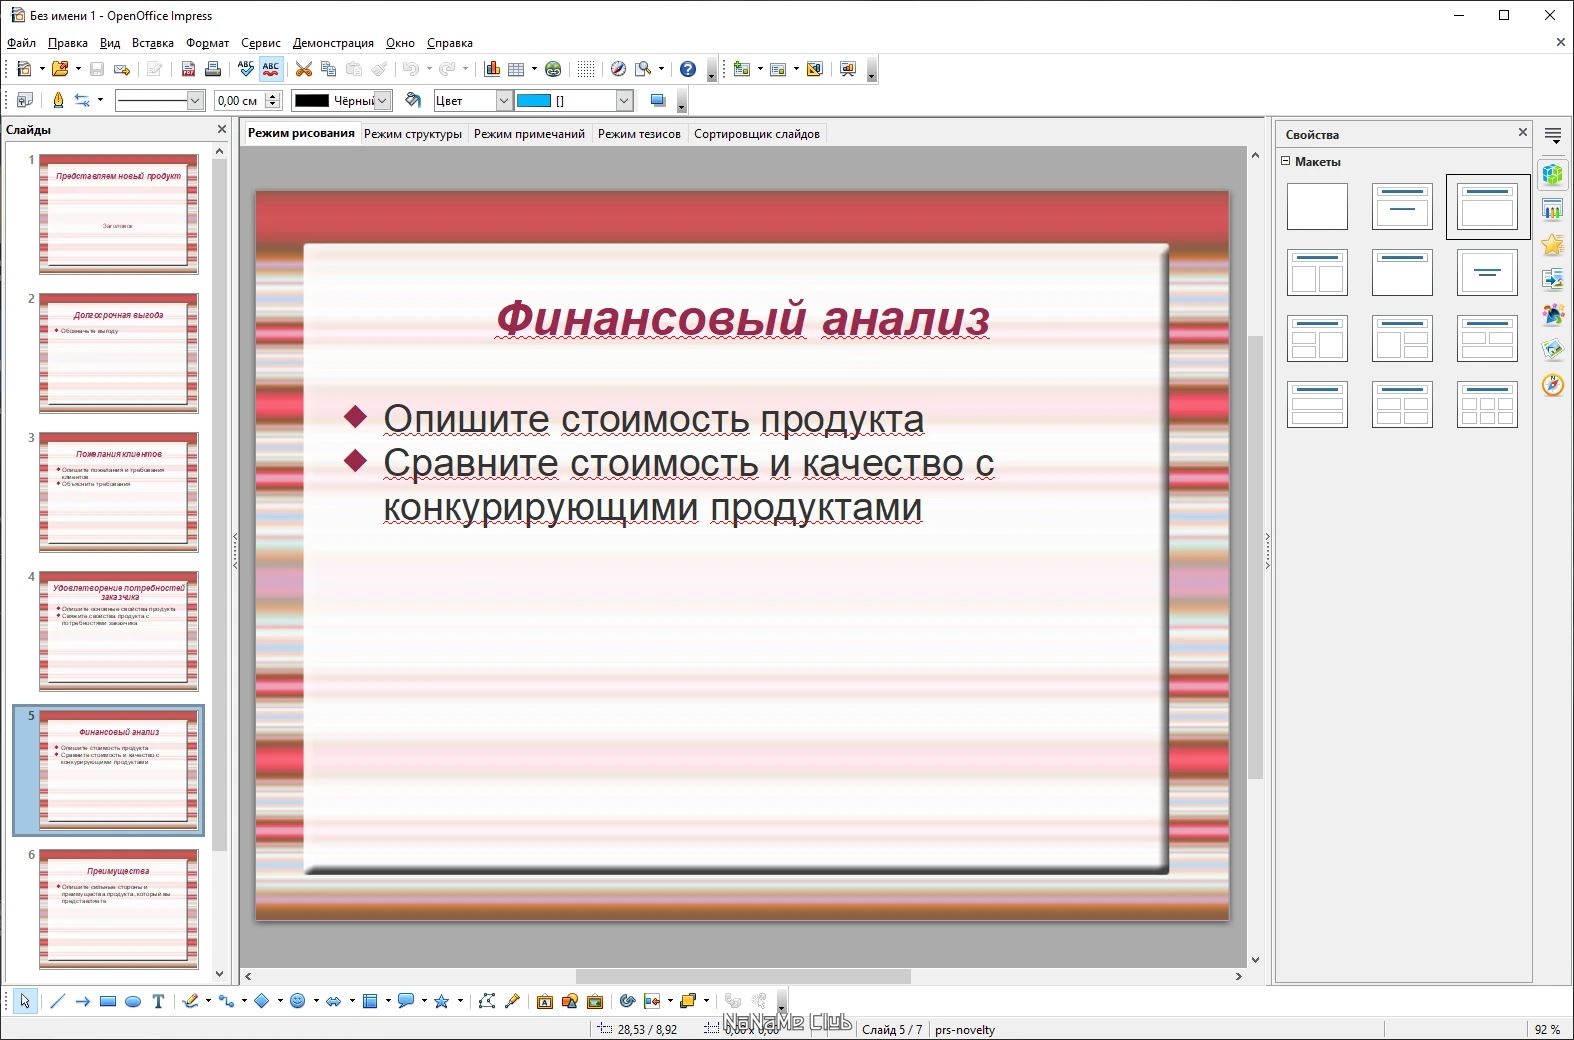Select slide 2 thumbnail Долгосрочная выгода

(119, 353)
